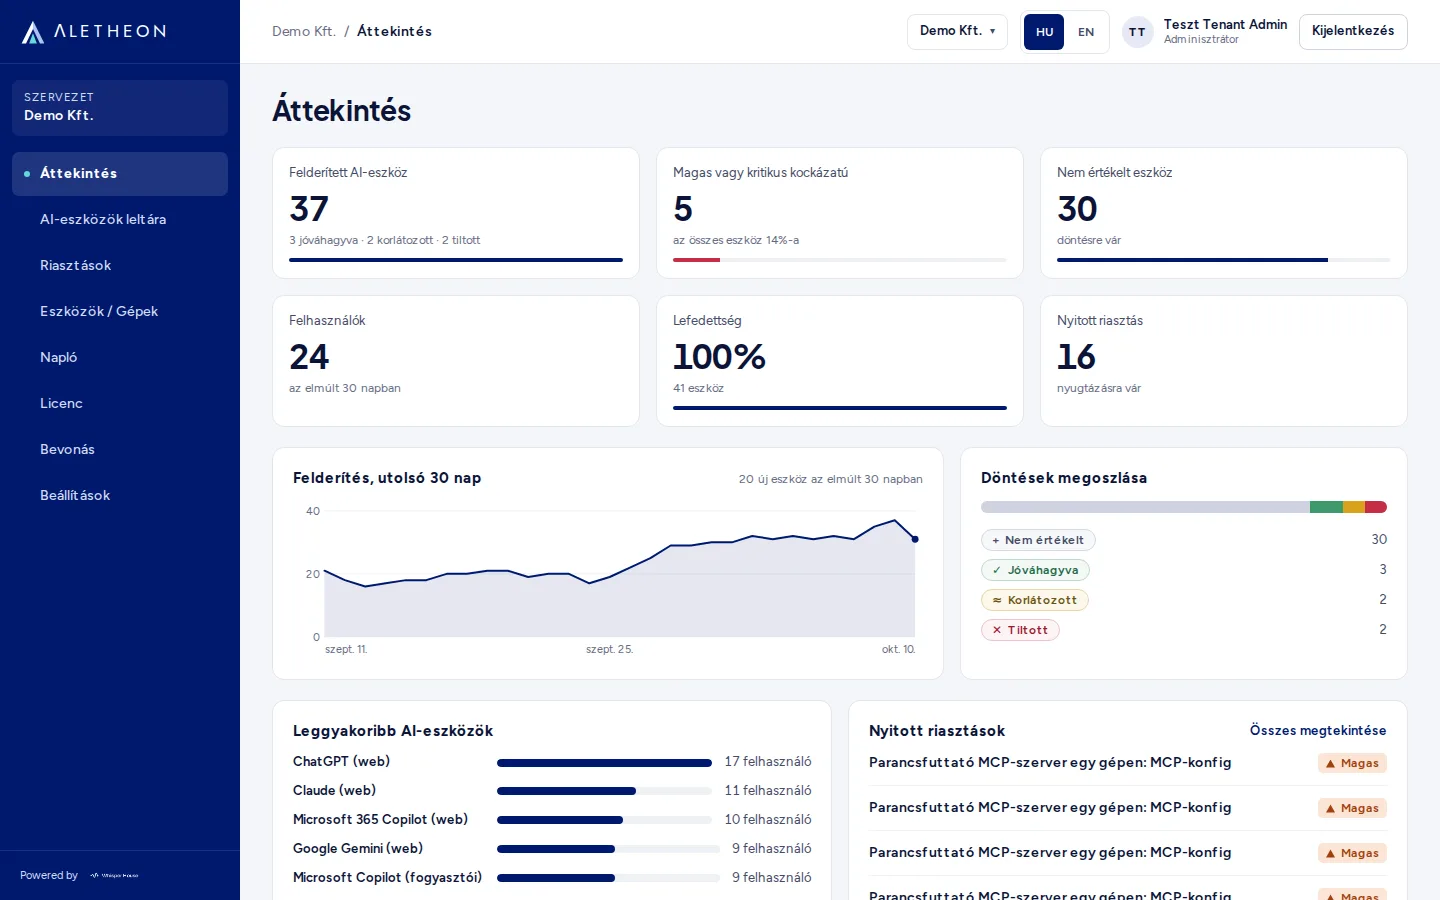
Task: Select the Jóváhagyva checkmark chip
Action: [x=1035, y=570]
